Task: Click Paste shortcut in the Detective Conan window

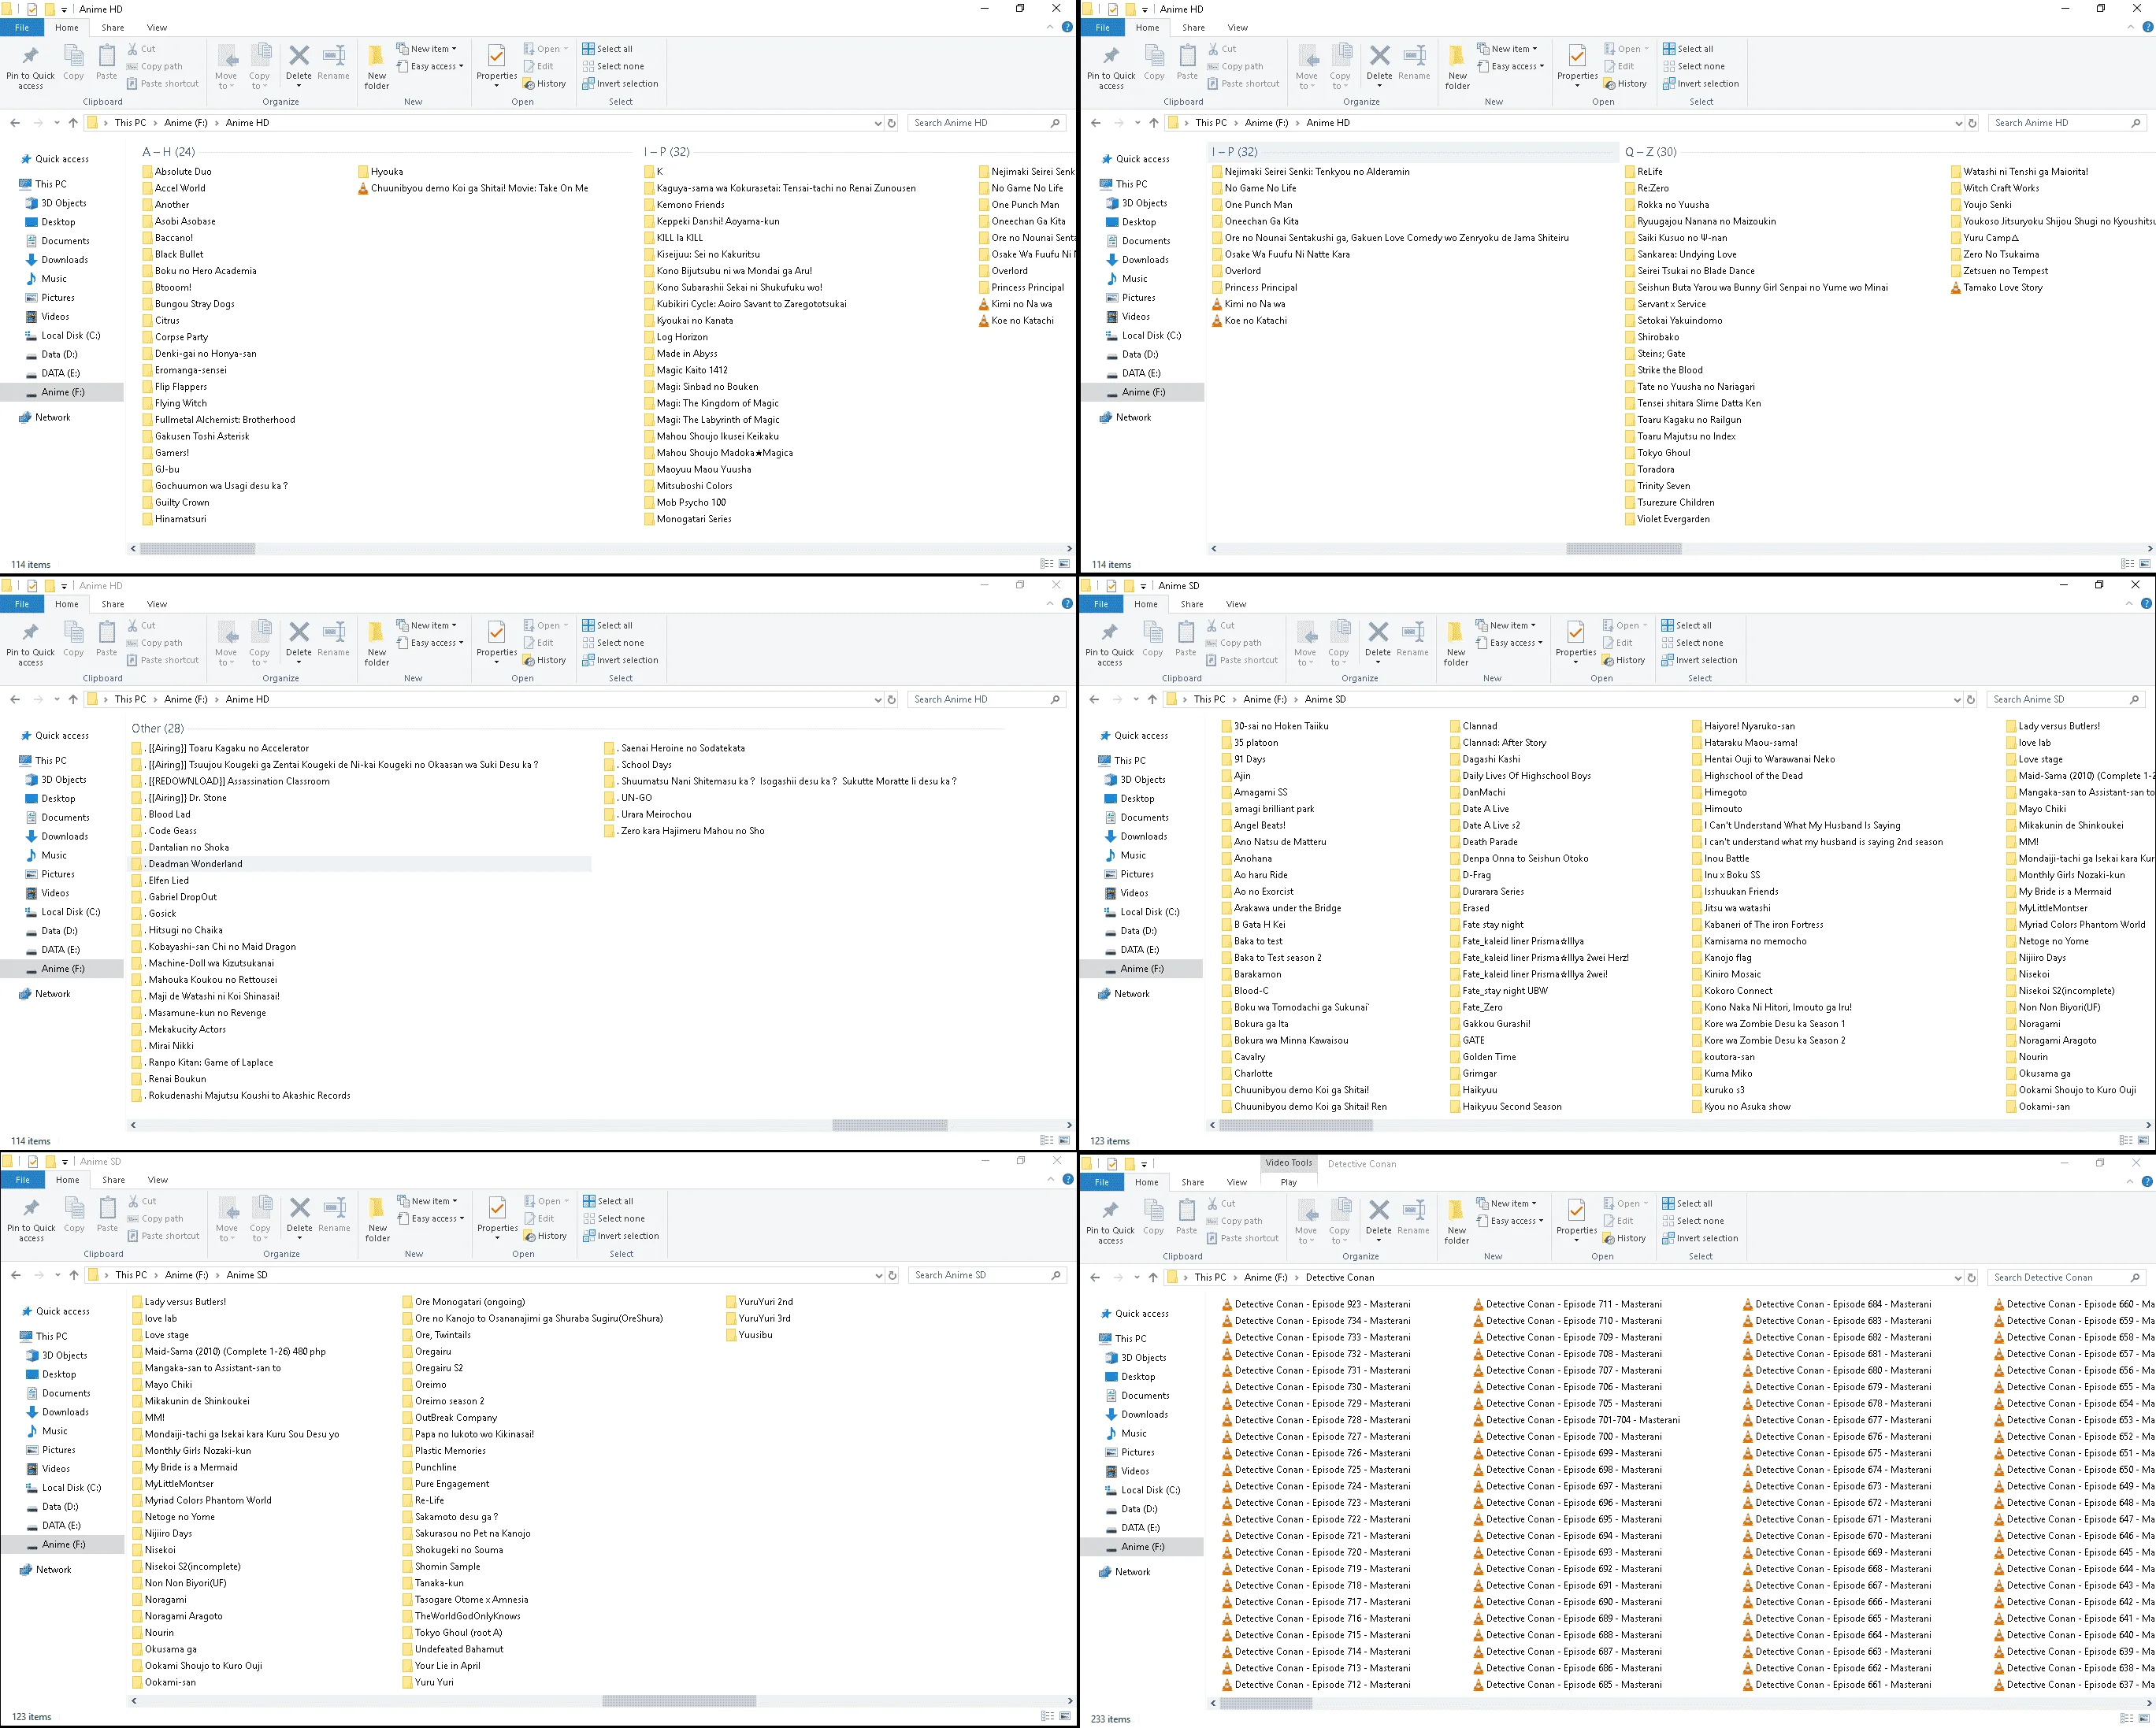Action: point(1242,1238)
